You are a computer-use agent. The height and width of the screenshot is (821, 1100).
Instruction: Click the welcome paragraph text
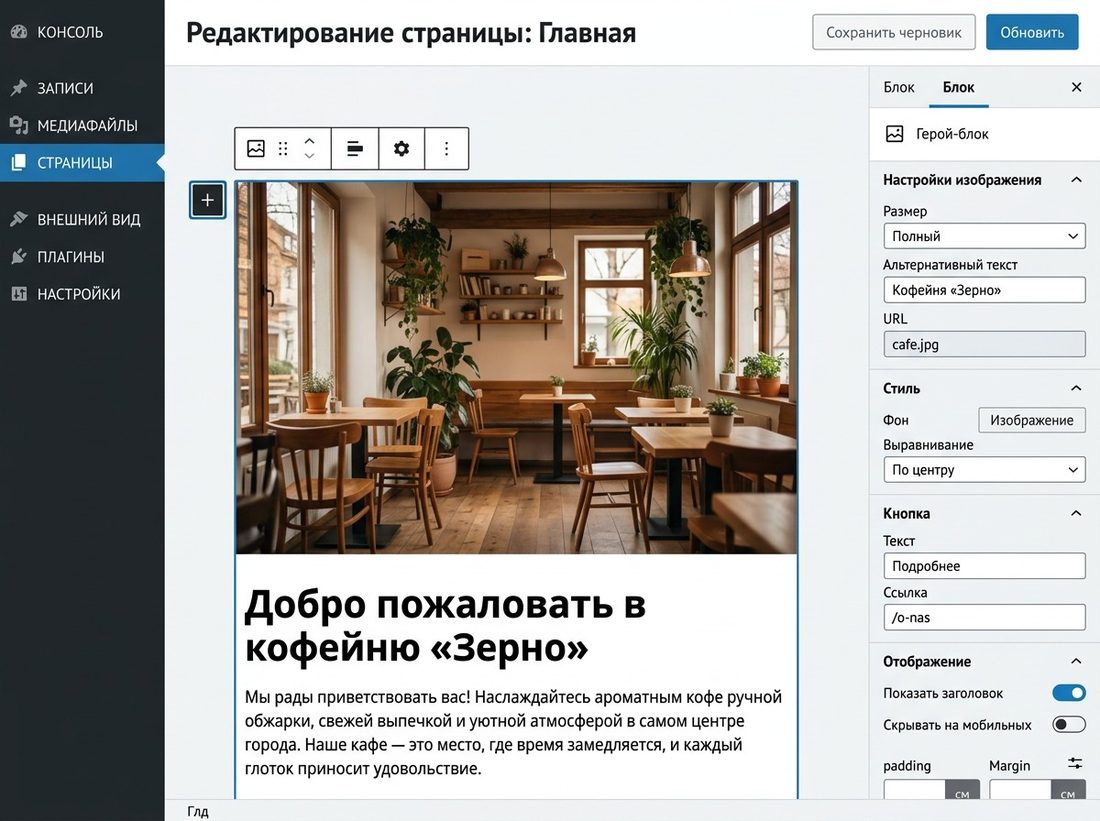(513, 733)
